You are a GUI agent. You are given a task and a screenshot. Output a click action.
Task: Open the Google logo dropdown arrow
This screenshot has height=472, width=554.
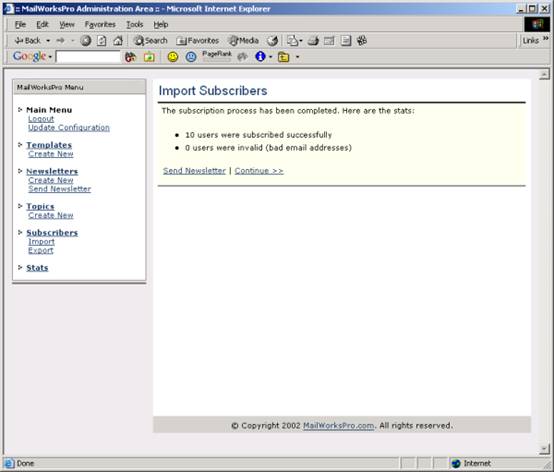click(50, 57)
